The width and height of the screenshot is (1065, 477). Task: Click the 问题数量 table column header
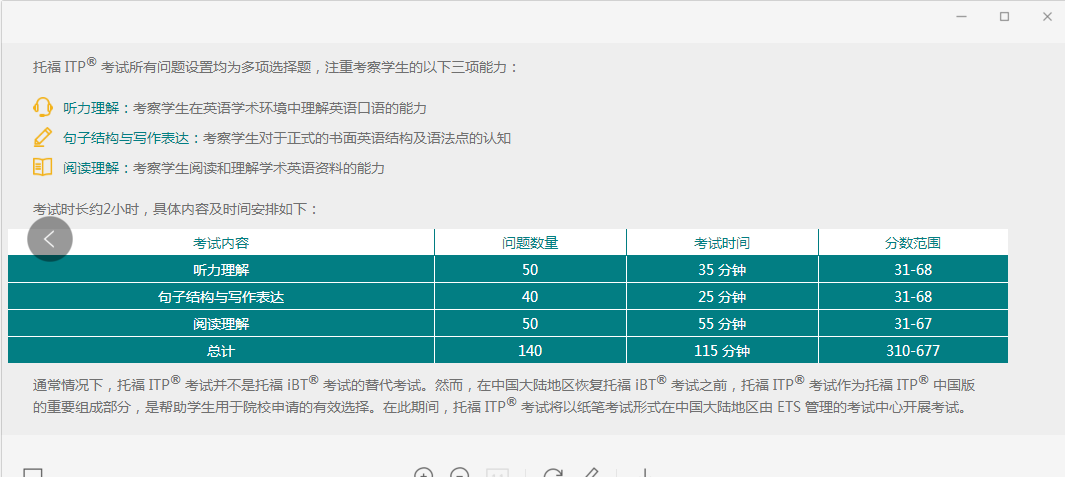tap(530, 243)
